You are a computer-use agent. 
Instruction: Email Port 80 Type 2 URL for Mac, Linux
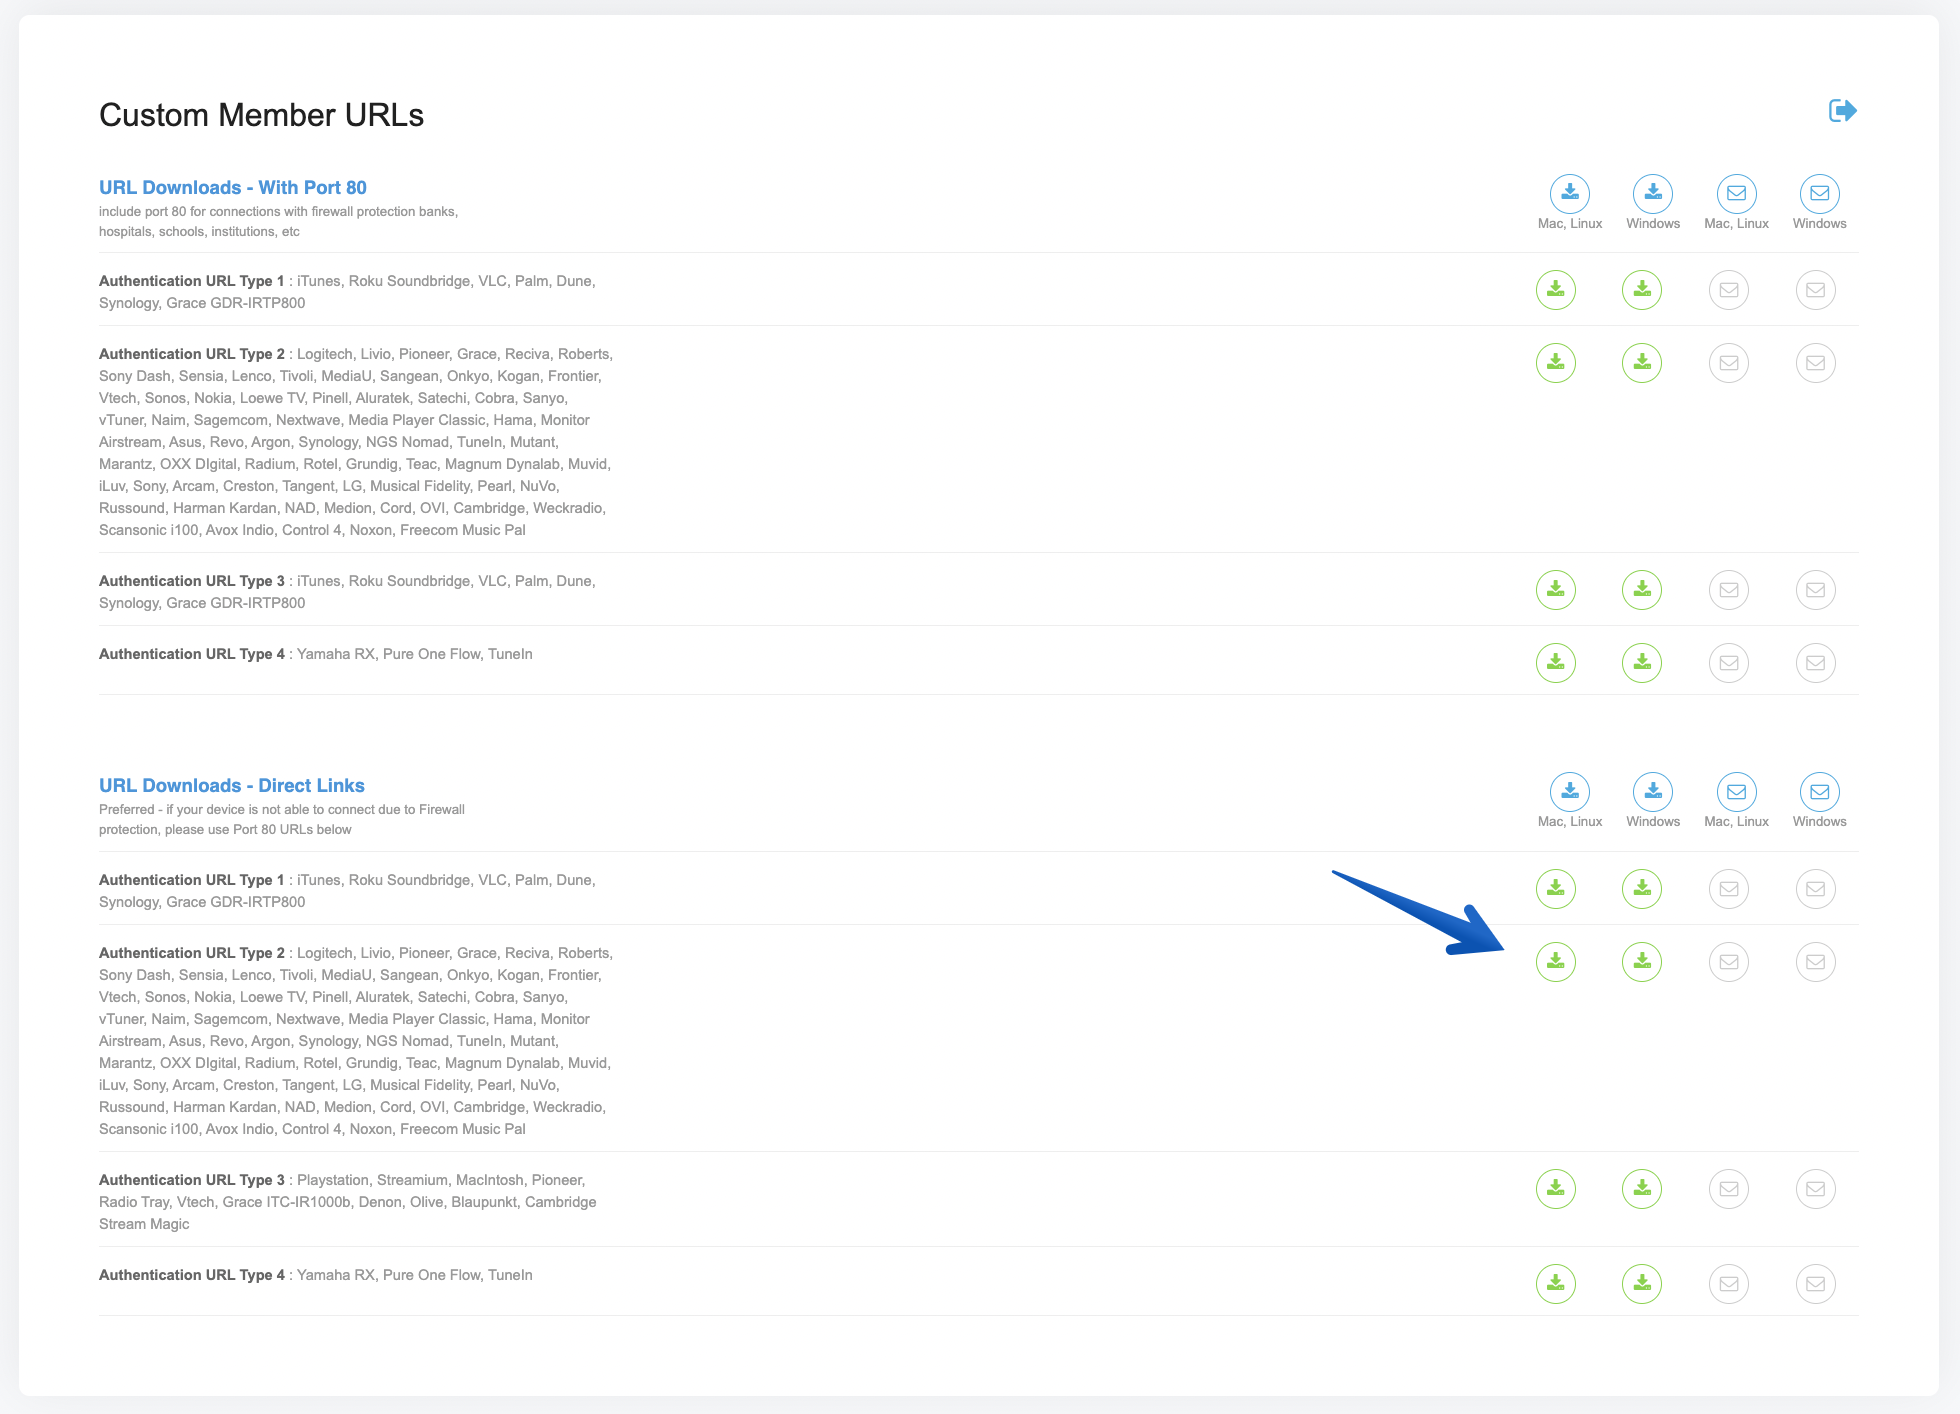tap(1729, 363)
